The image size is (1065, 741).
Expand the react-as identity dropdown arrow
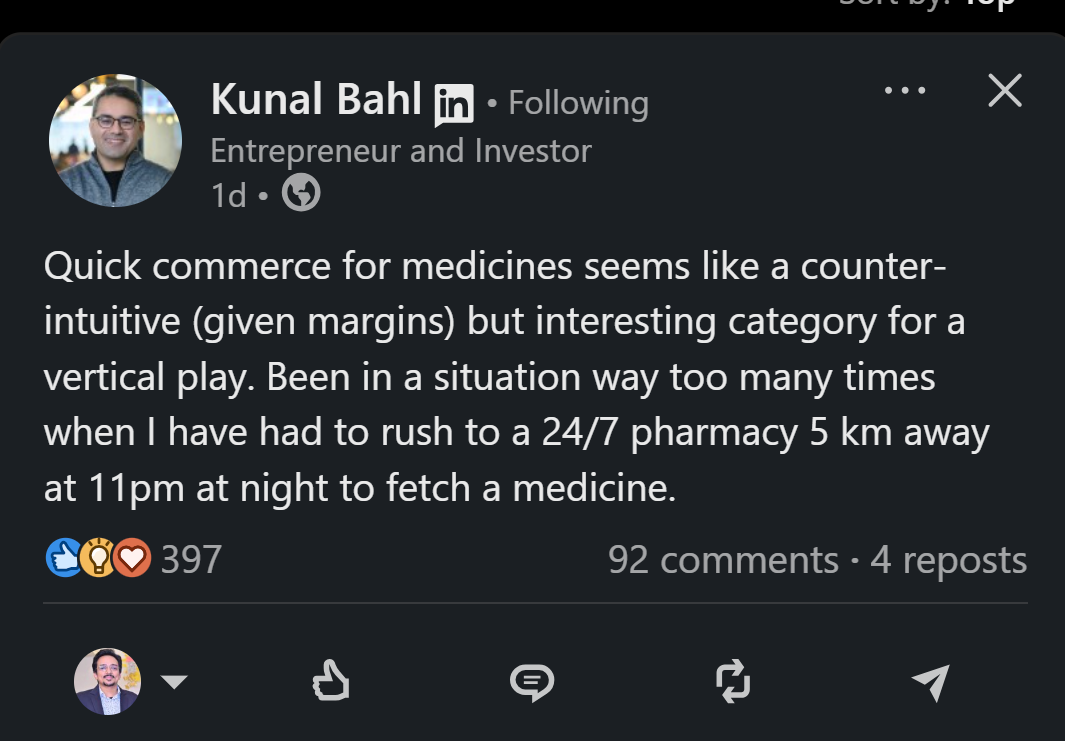(174, 682)
